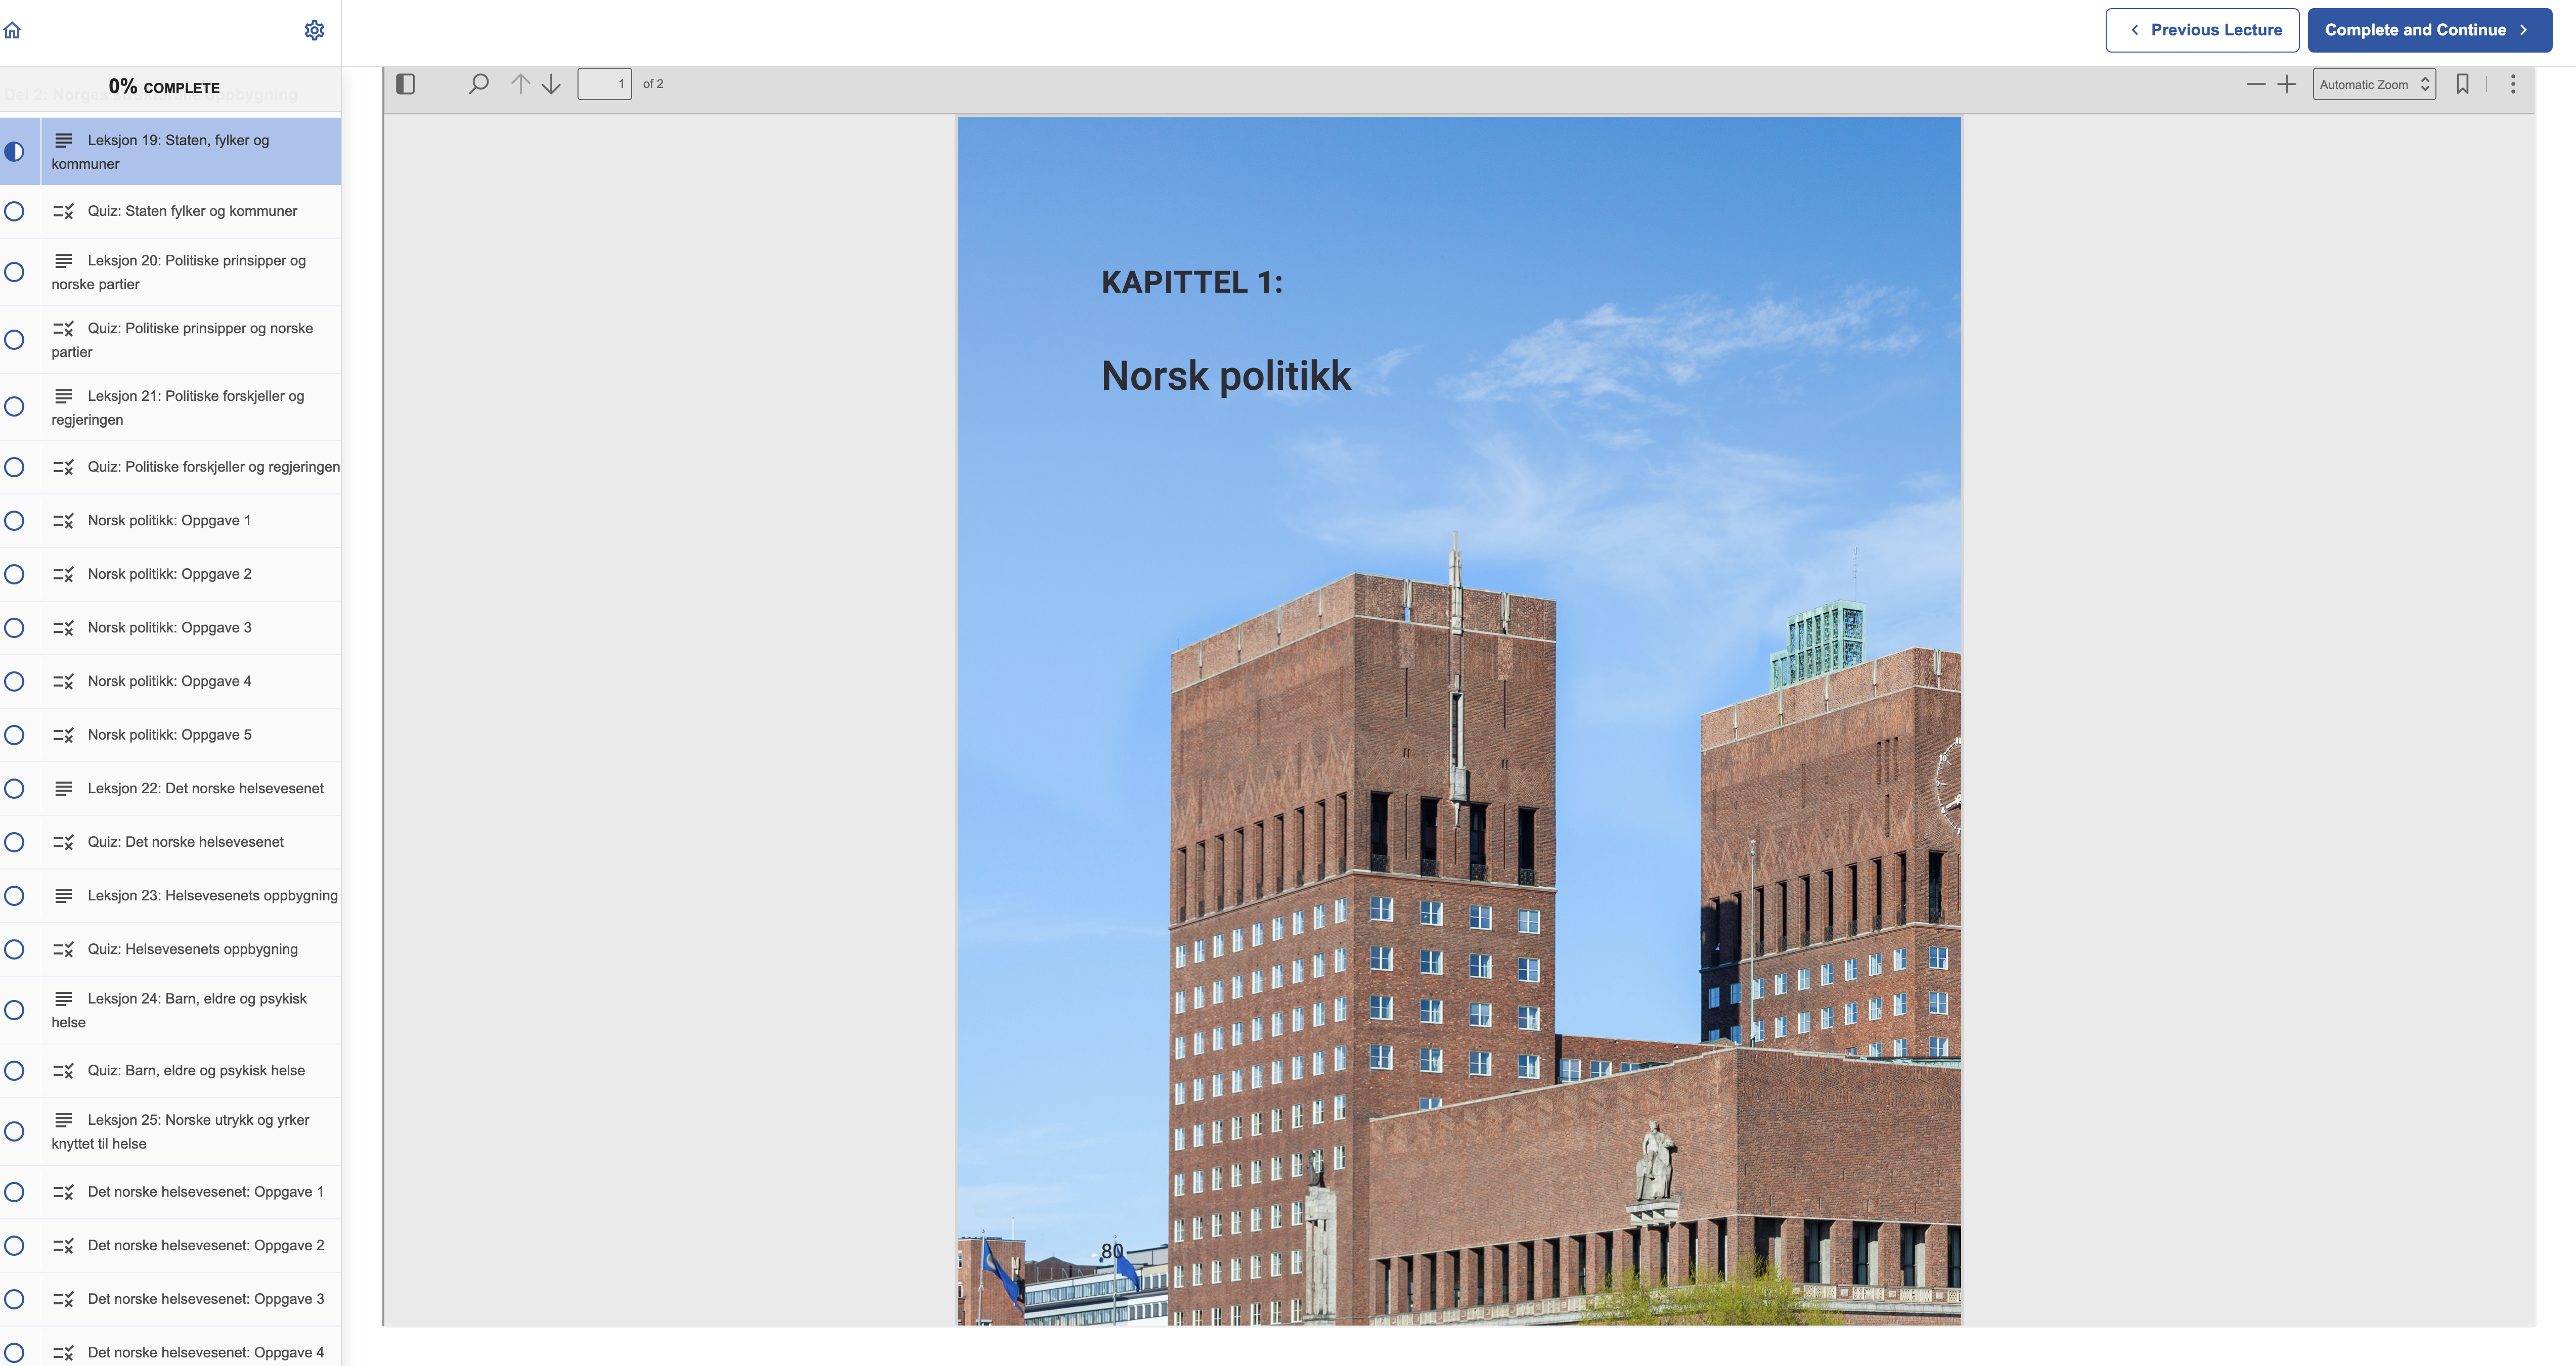Click completion circle for Leksjon 21

[x=14, y=407]
